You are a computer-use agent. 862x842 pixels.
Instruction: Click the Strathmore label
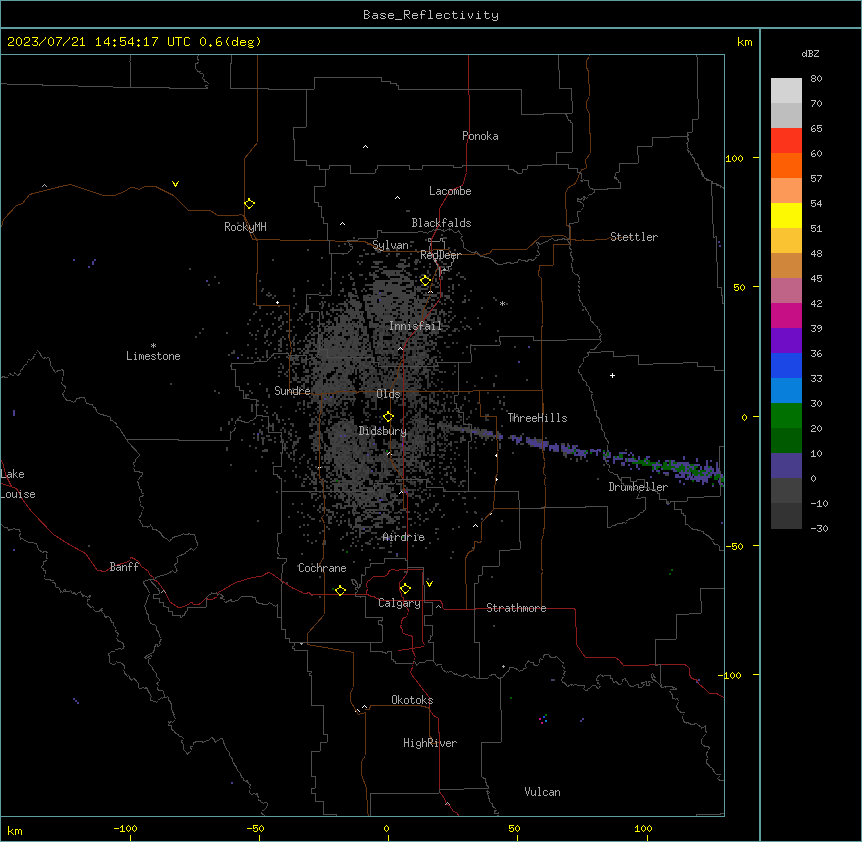pyautogui.click(x=516, y=608)
